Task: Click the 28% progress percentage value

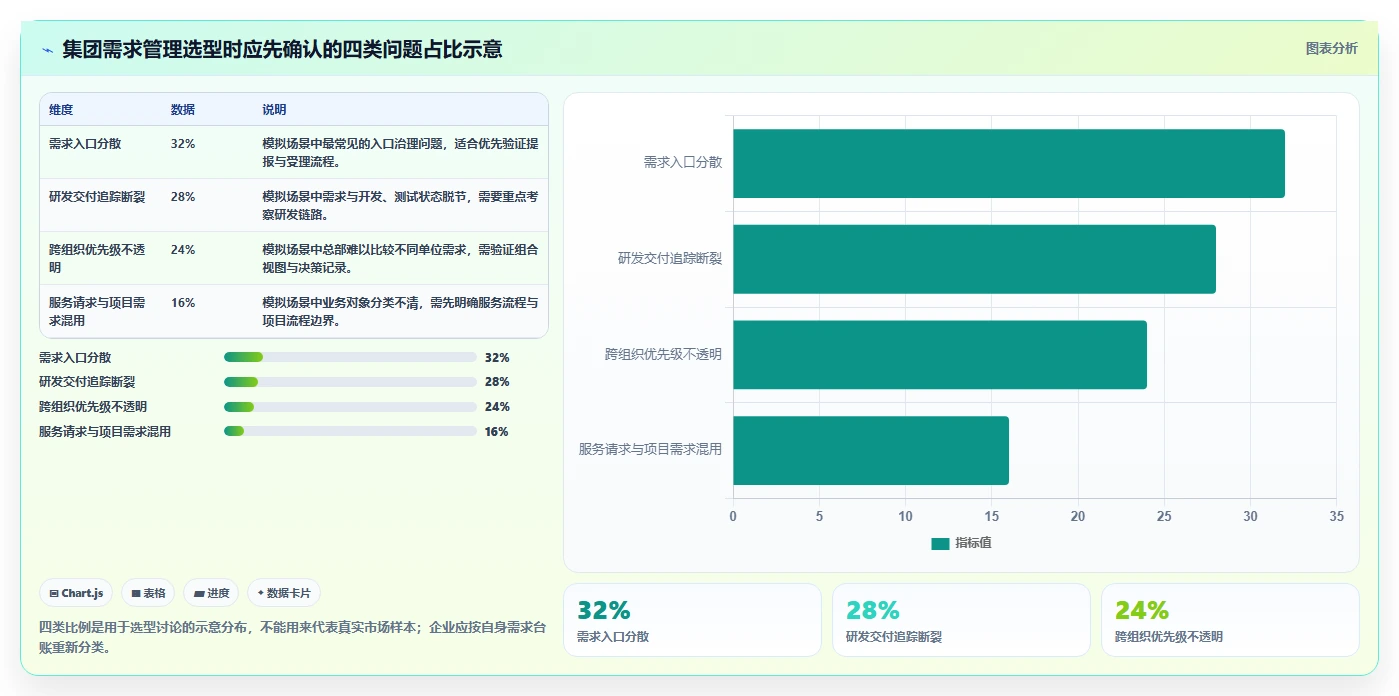Action: pos(497,382)
